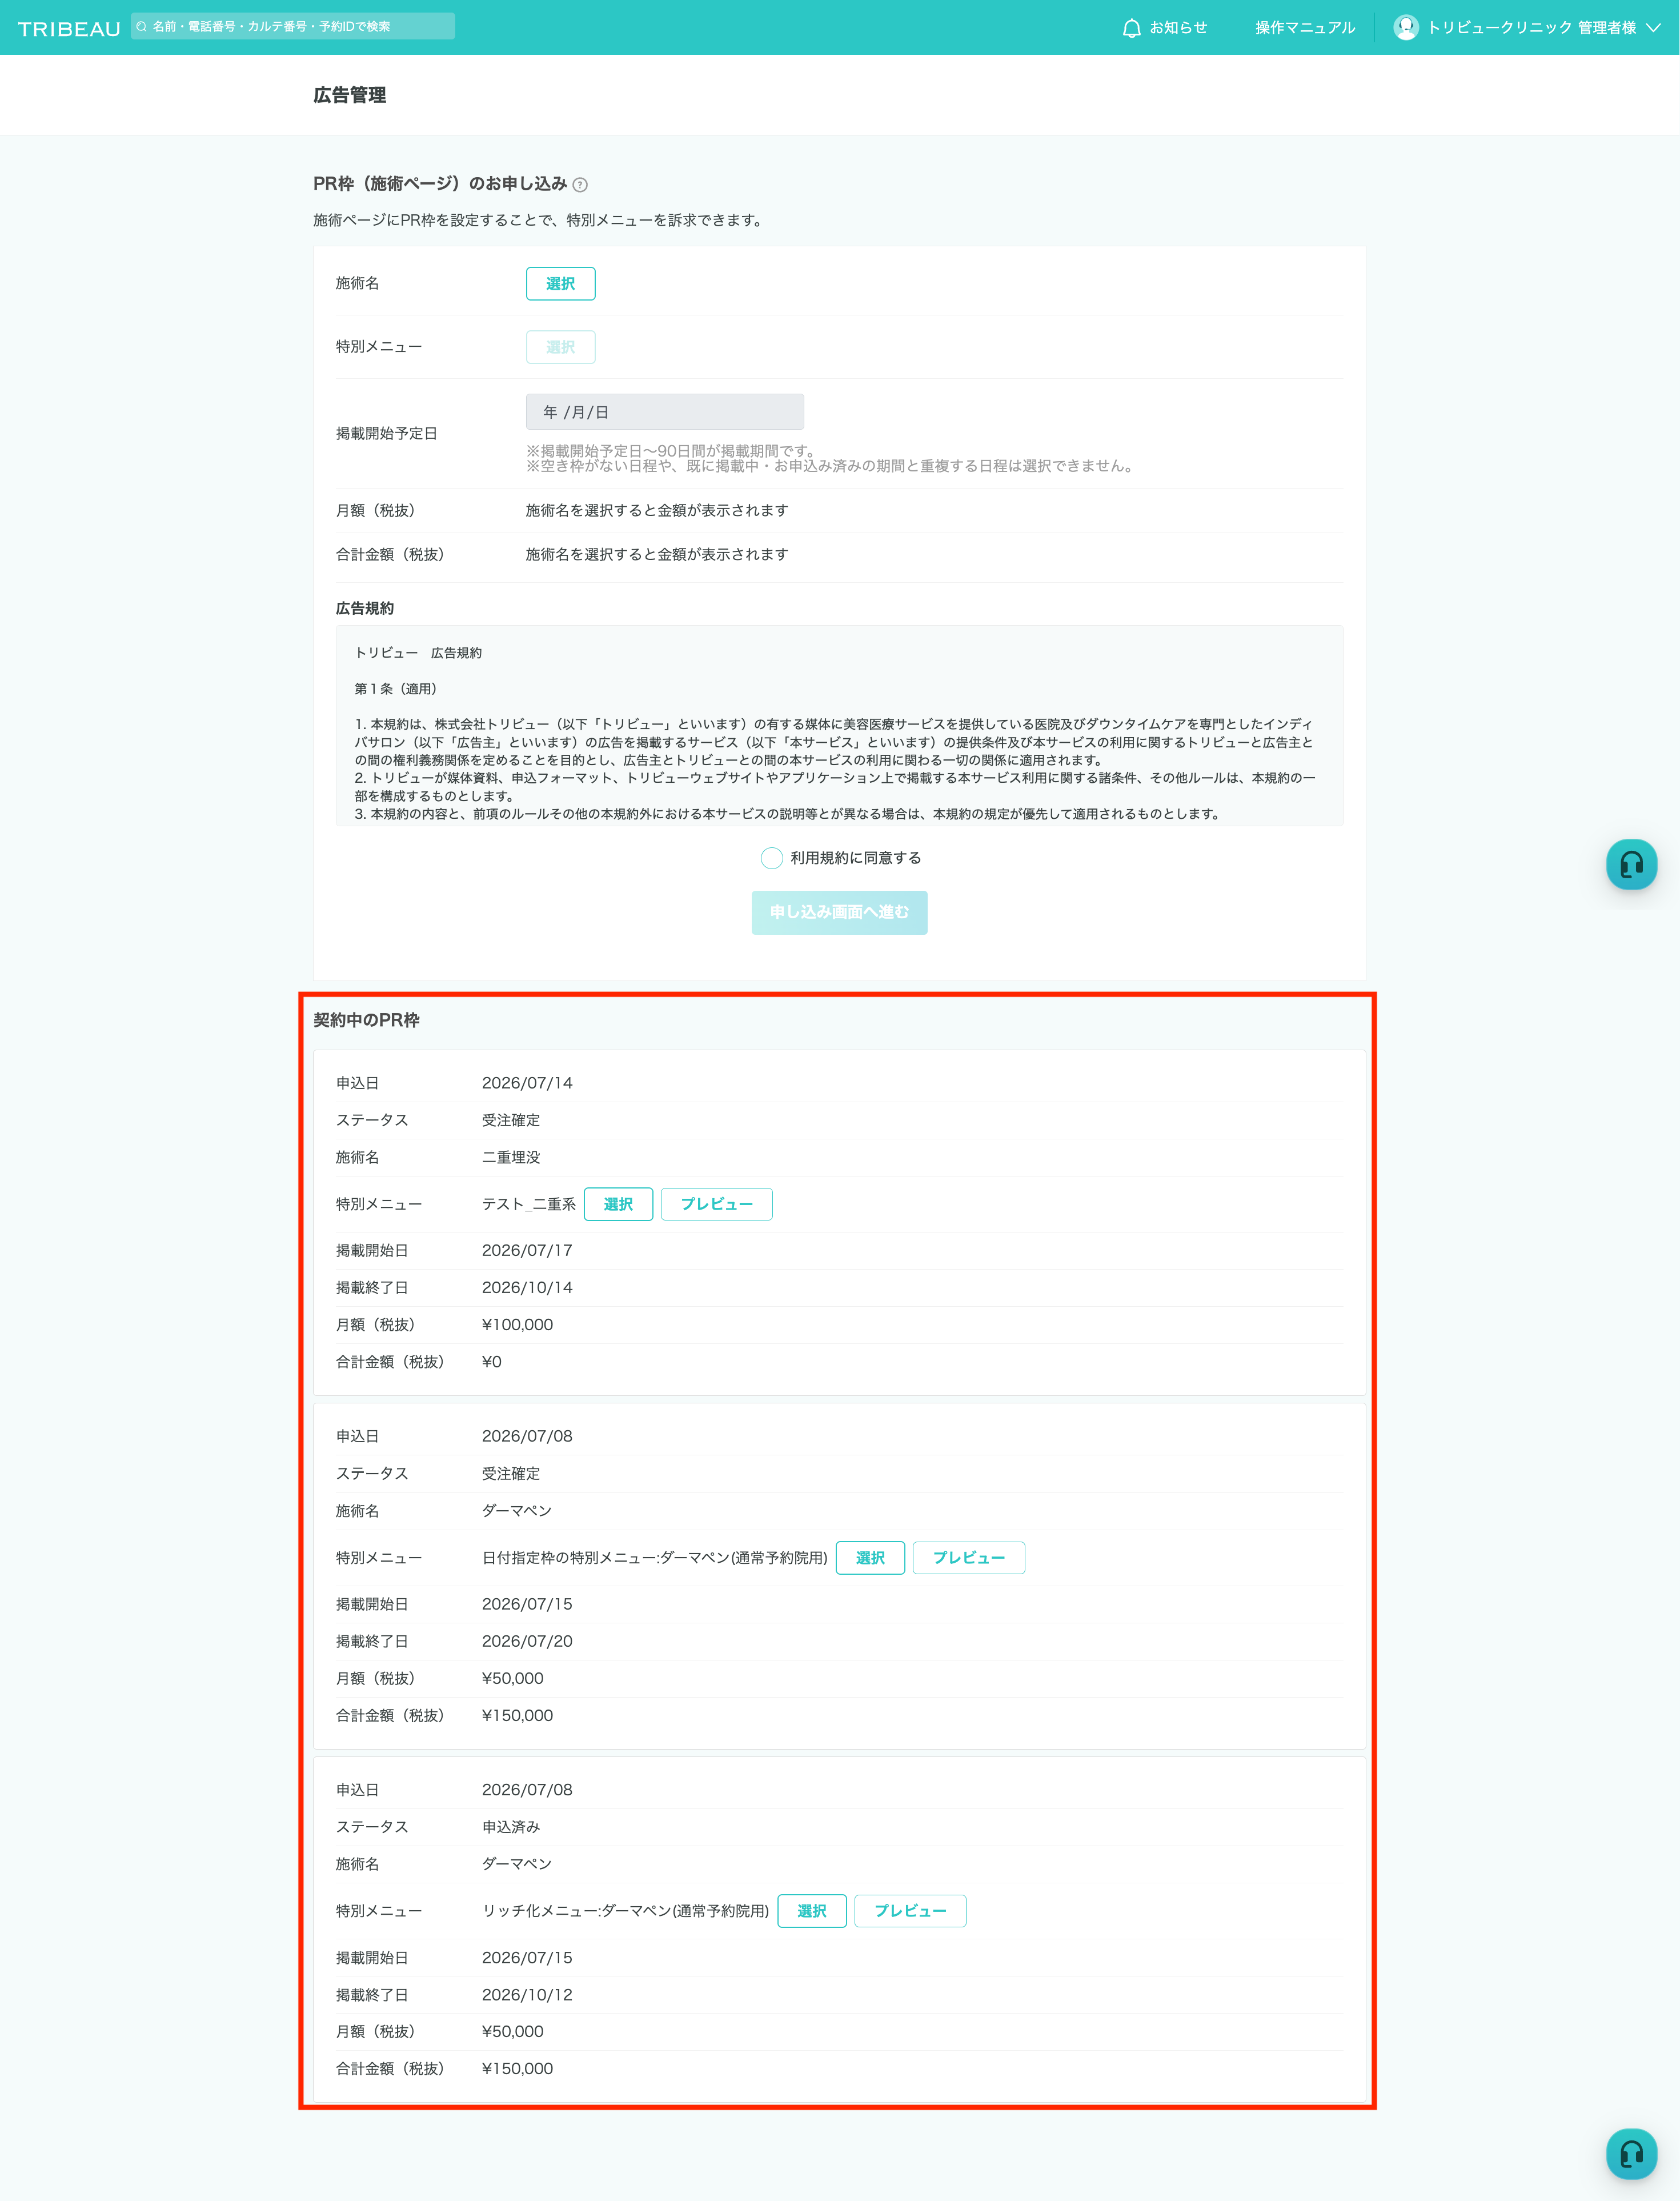1680x2201 pixels.
Task: Click プレビュー for リッチ化メニュー:ダーマペン
Action: 910,1911
